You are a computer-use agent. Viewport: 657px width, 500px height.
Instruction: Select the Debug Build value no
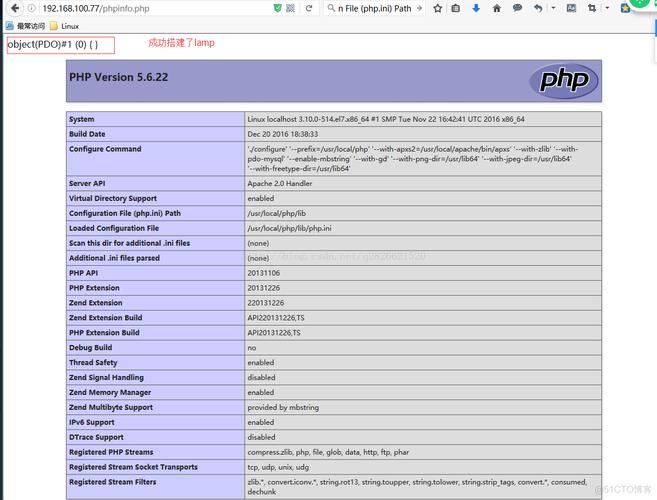pos(251,348)
